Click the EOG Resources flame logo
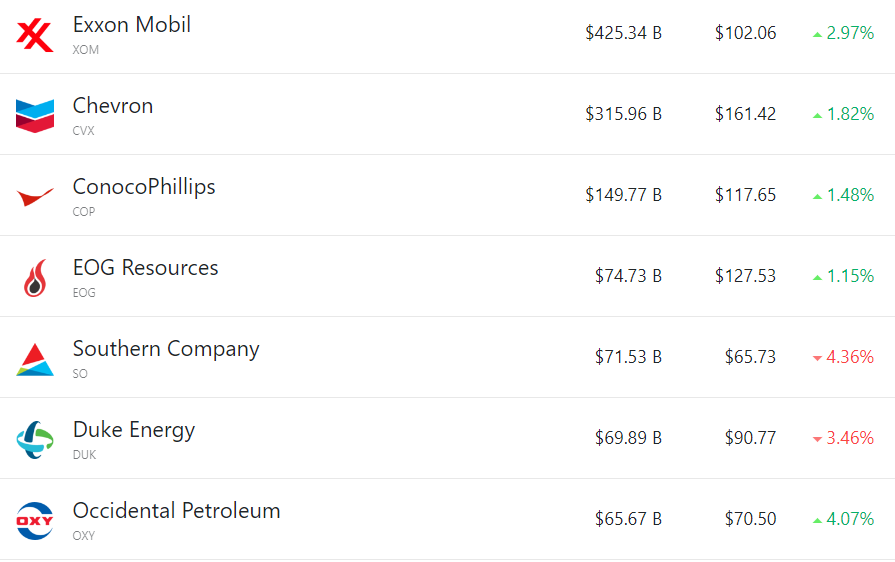The image size is (895, 562). point(35,277)
